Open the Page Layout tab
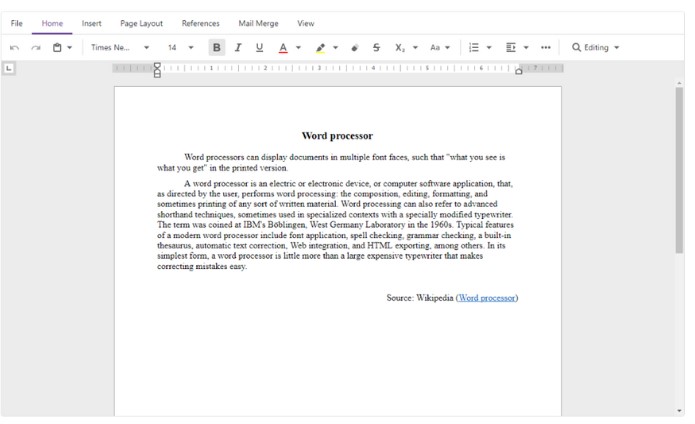This screenshot has width=695, height=424. [141, 23]
